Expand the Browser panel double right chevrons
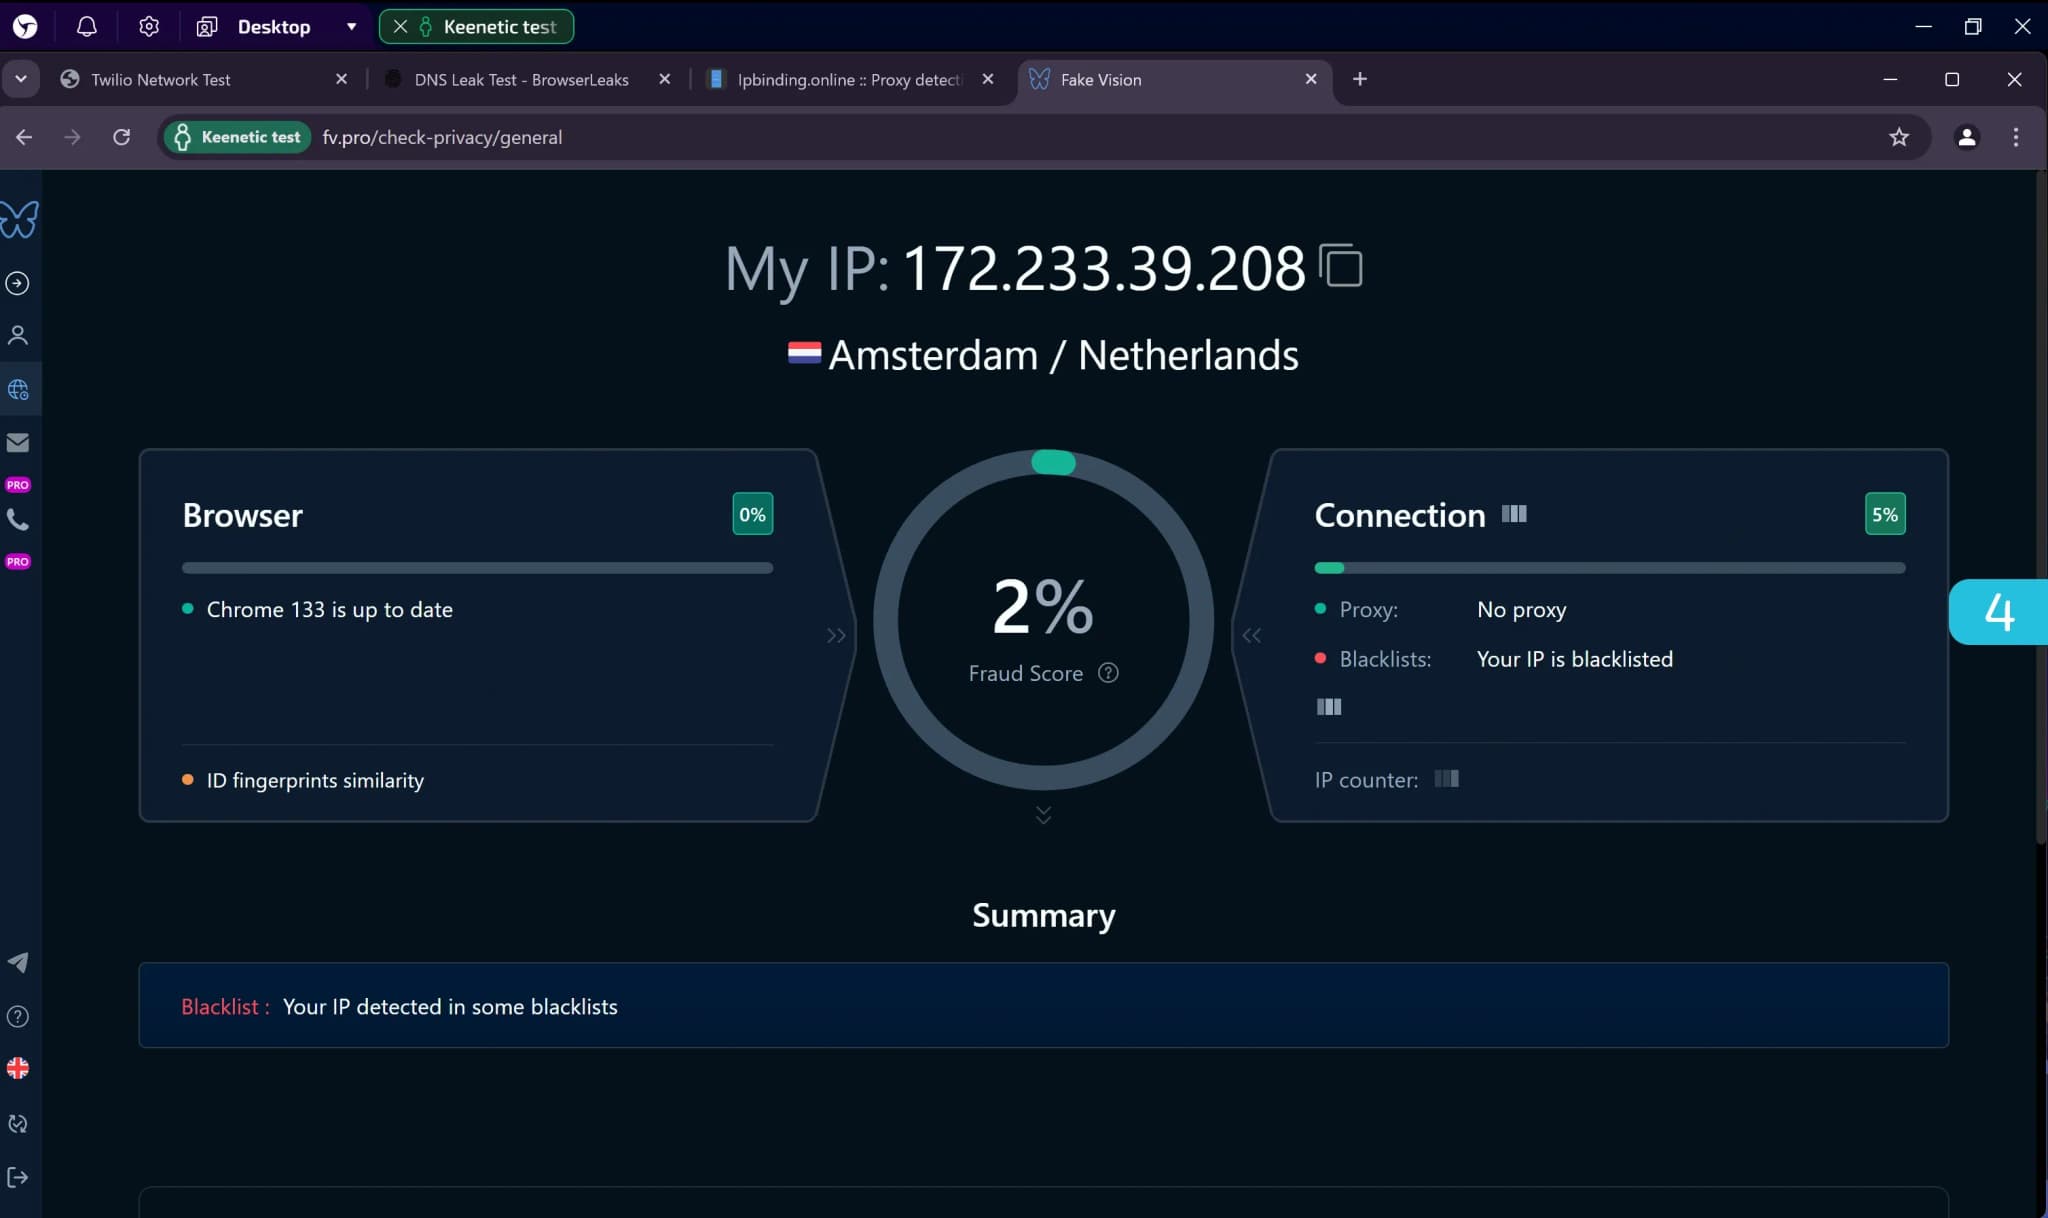2048x1218 pixels. 836,635
